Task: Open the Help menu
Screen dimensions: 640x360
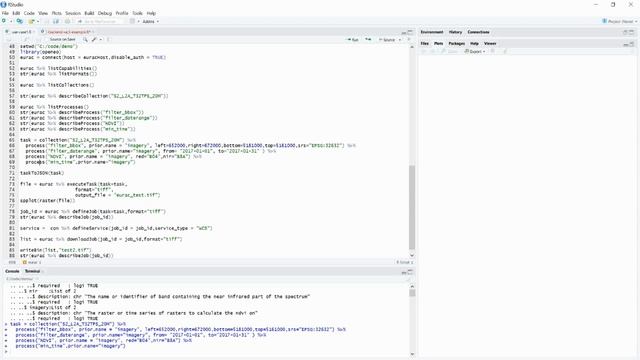Action: pyautogui.click(x=151, y=13)
